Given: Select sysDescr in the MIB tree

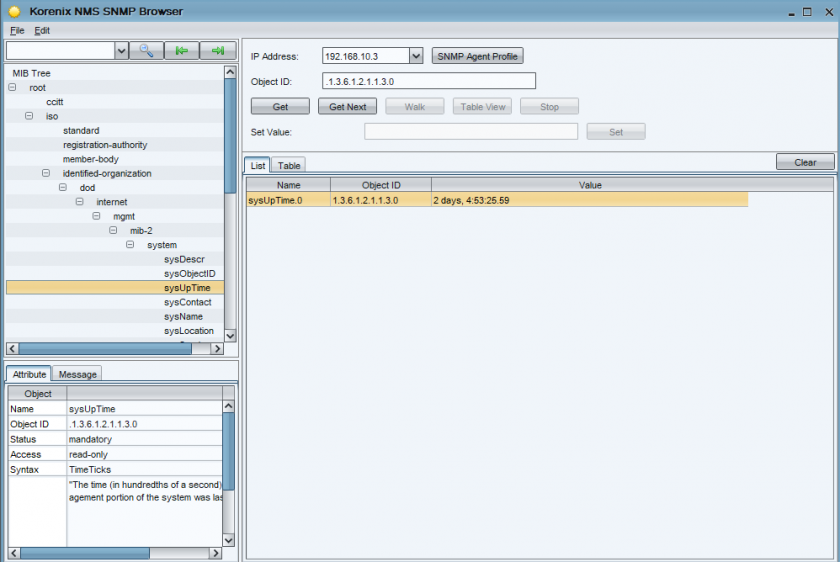Looking at the screenshot, I should tap(184, 259).
